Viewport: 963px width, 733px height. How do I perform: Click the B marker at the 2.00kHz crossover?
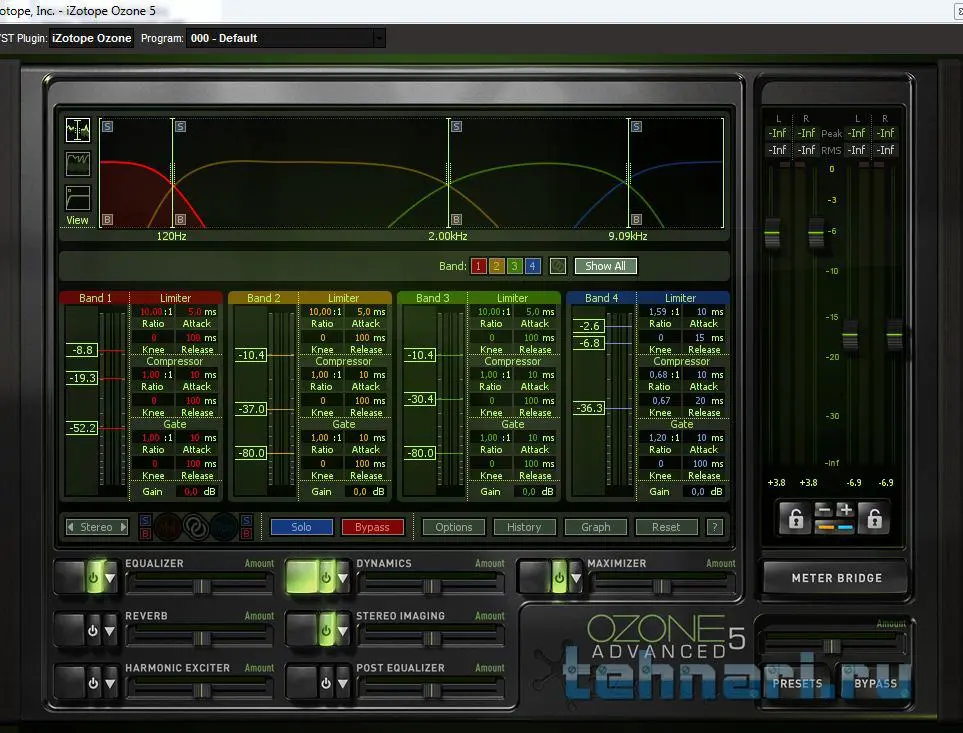click(456, 219)
